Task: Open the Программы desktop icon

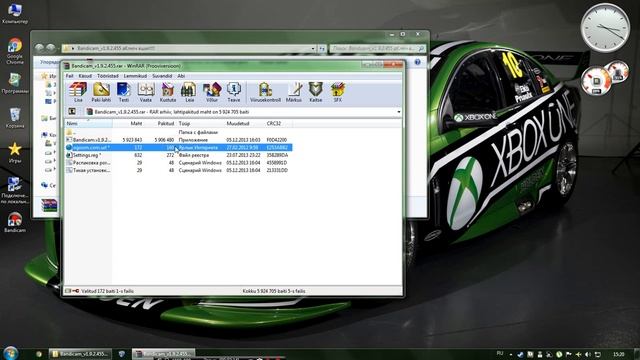Action: tap(15, 83)
